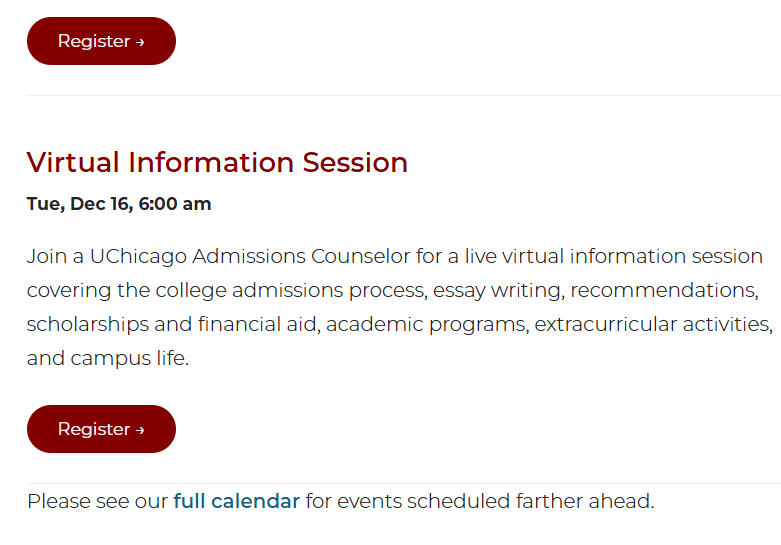Click the phrase extracurricular activities
Screen dimensions: 781x545
coord(651,324)
